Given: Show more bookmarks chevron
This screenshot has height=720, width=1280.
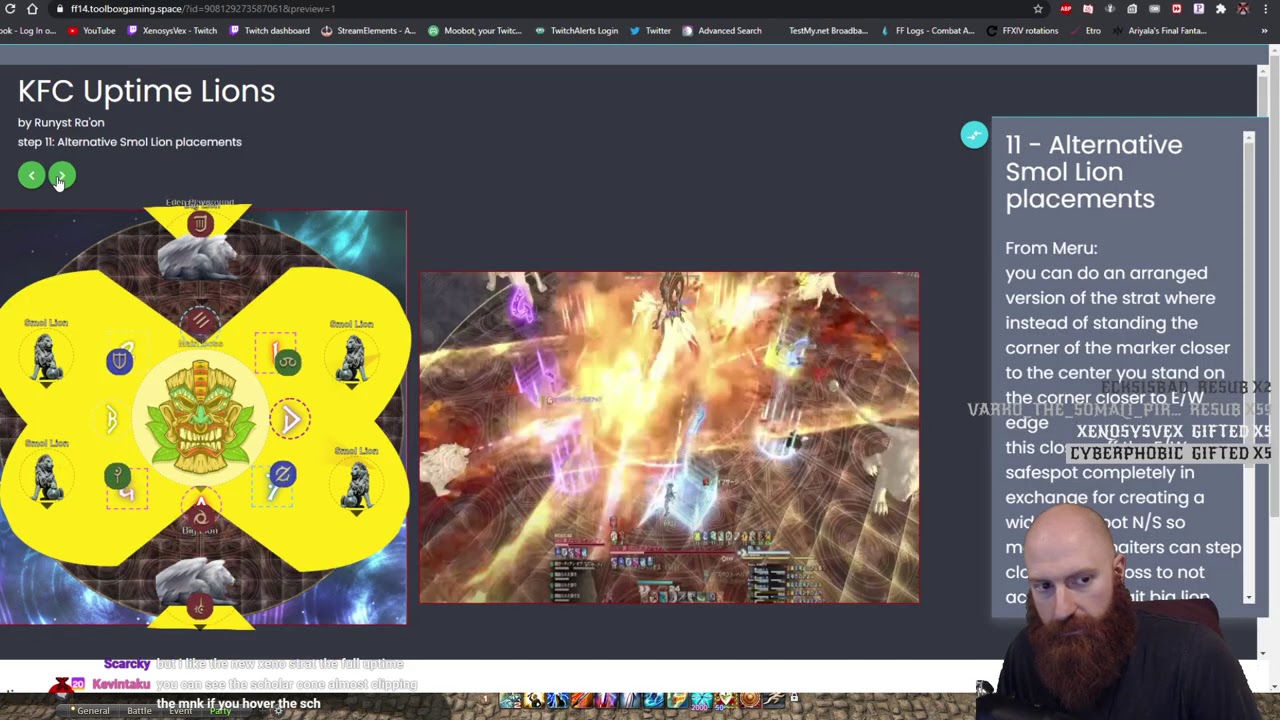Looking at the screenshot, I should tap(1265, 31).
